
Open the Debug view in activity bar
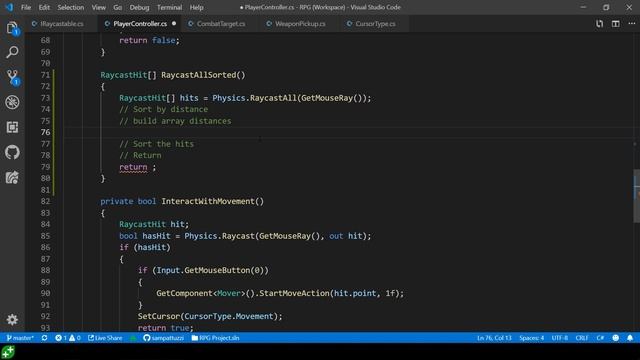click(x=12, y=102)
